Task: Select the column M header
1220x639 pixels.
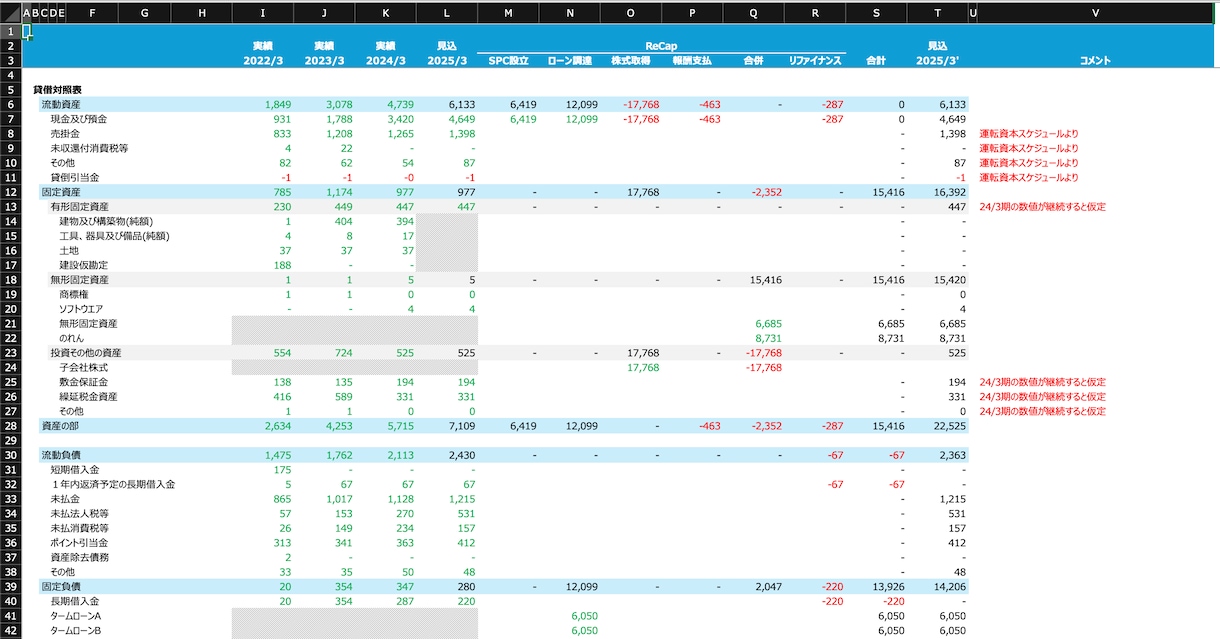Action: pos(508,13)
